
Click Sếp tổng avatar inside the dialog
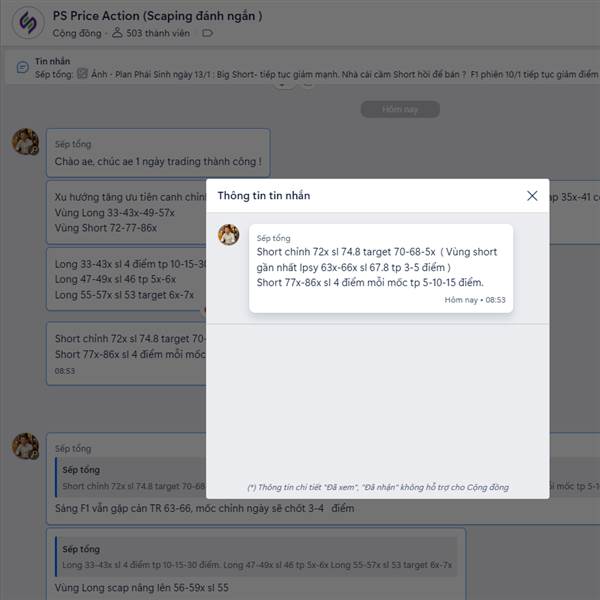click(x=228, y=235)
